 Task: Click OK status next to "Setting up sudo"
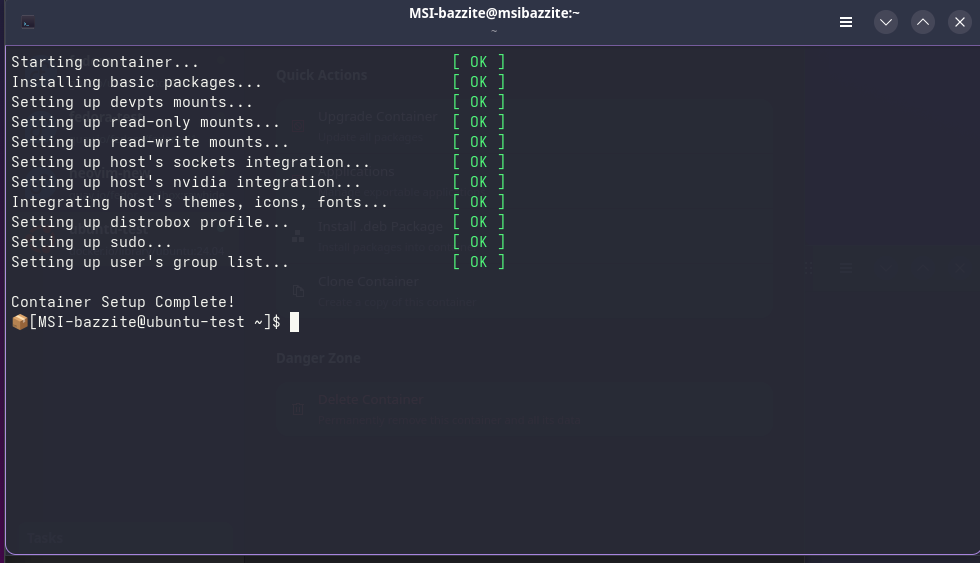click(x=479, y=242)
